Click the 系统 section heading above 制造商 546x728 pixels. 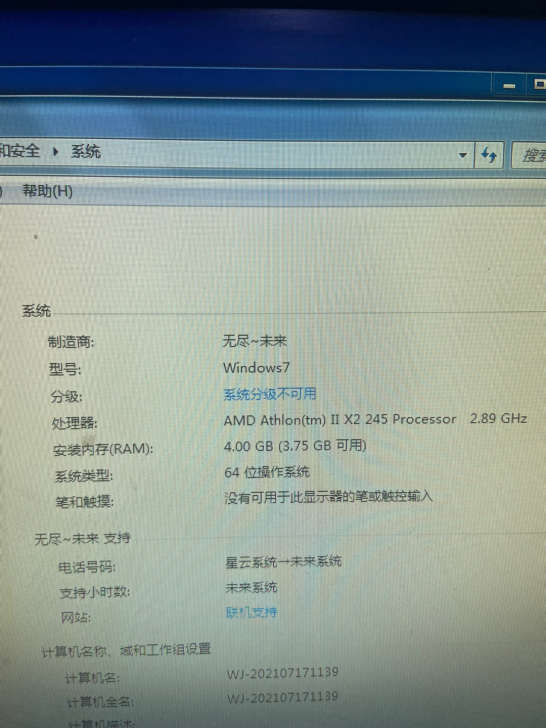[36, 311]
